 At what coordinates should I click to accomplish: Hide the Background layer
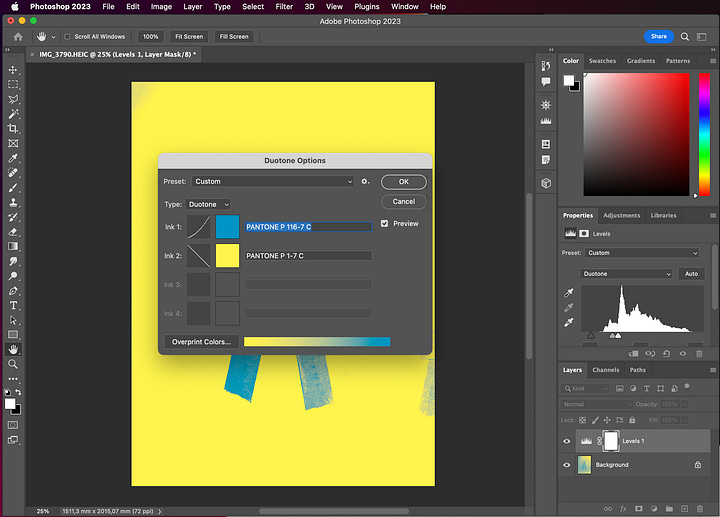567,465
